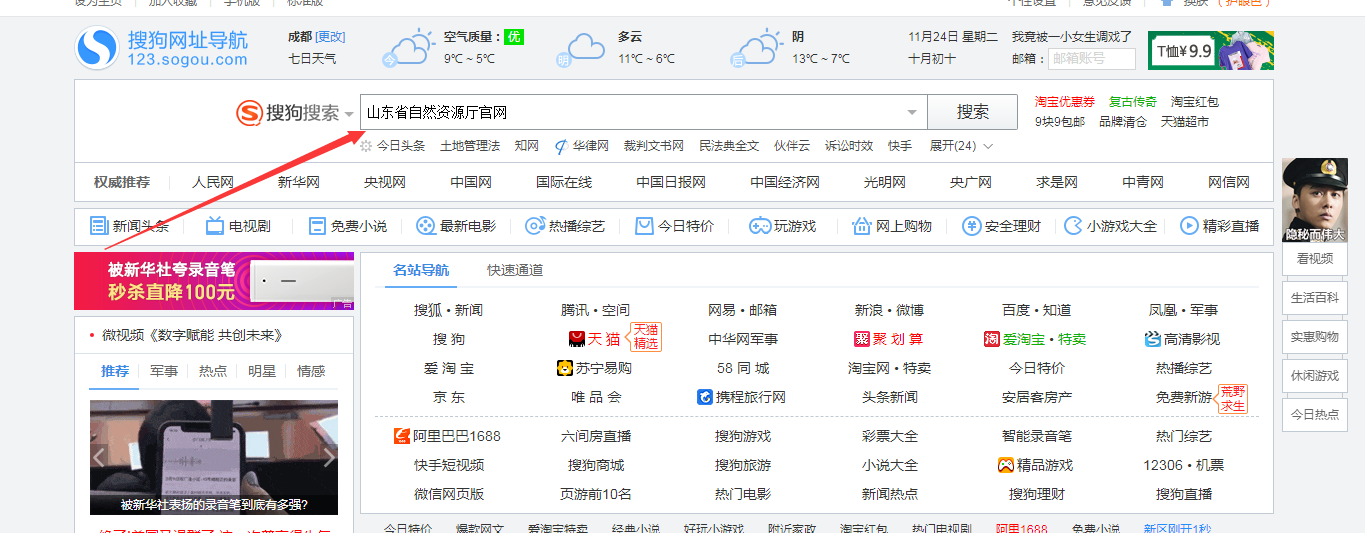Select the 明星 news tab
The width and height of the screenshot is (1365, 533).
tap(262, 371)
